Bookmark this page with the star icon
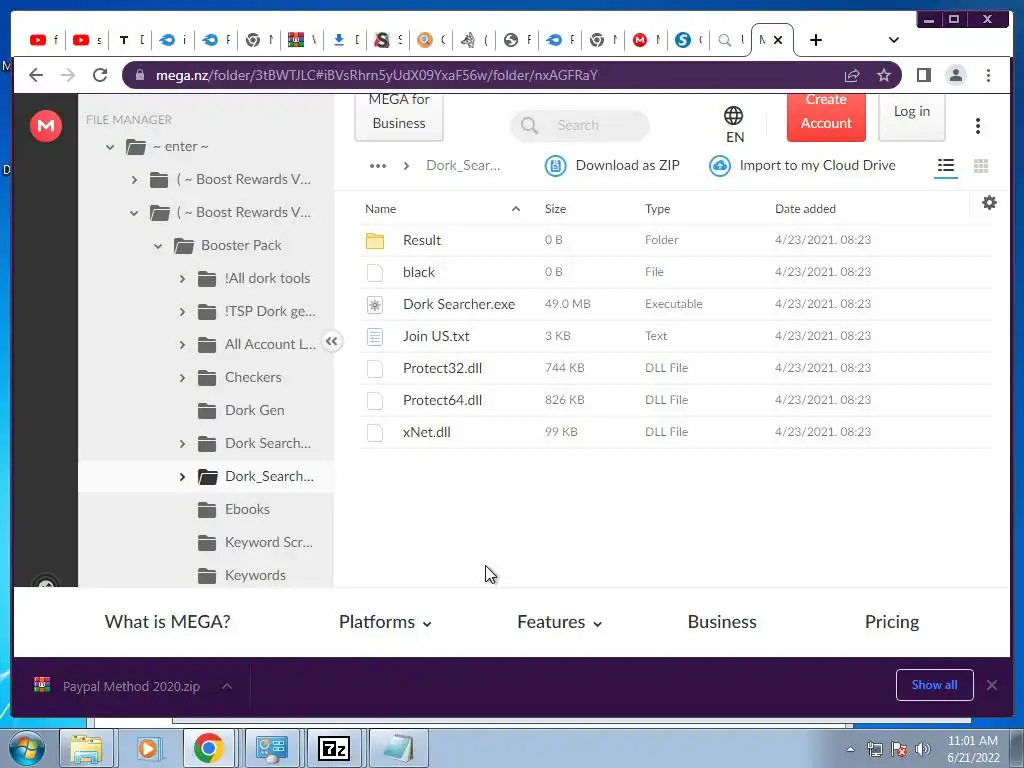 point(884,75)
